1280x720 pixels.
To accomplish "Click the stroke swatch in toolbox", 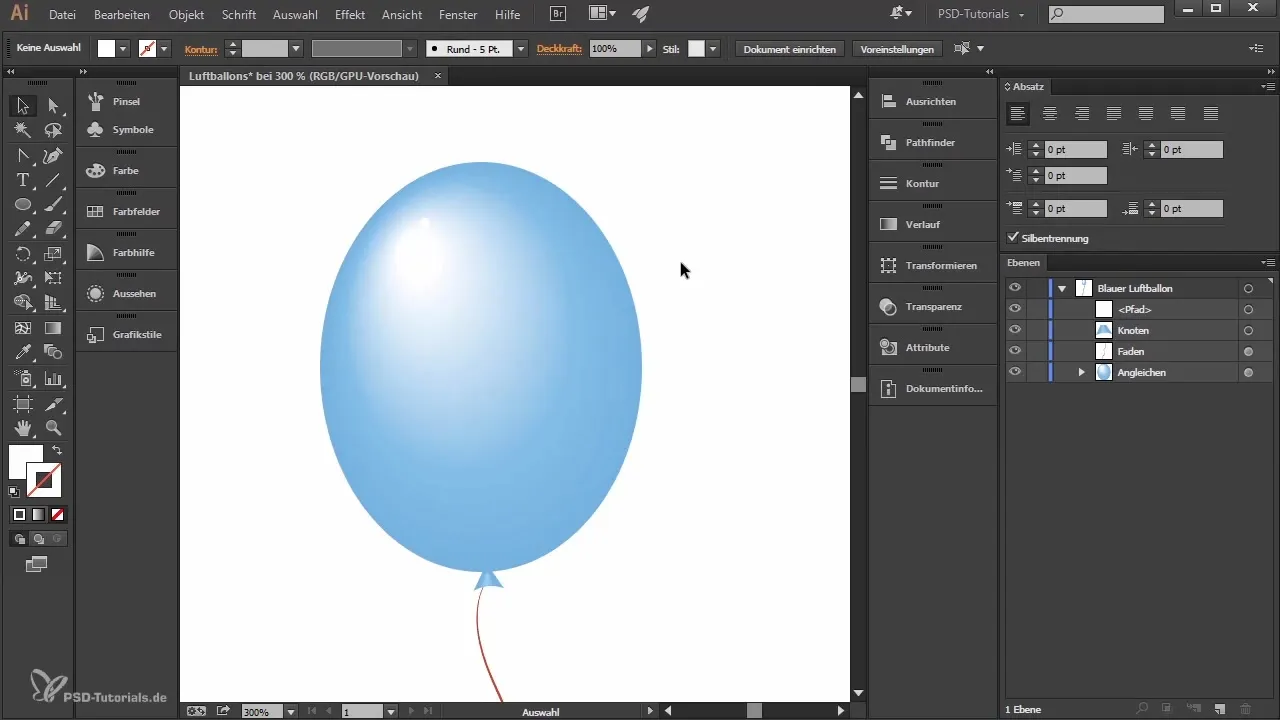I will click(x=44, y=480).
